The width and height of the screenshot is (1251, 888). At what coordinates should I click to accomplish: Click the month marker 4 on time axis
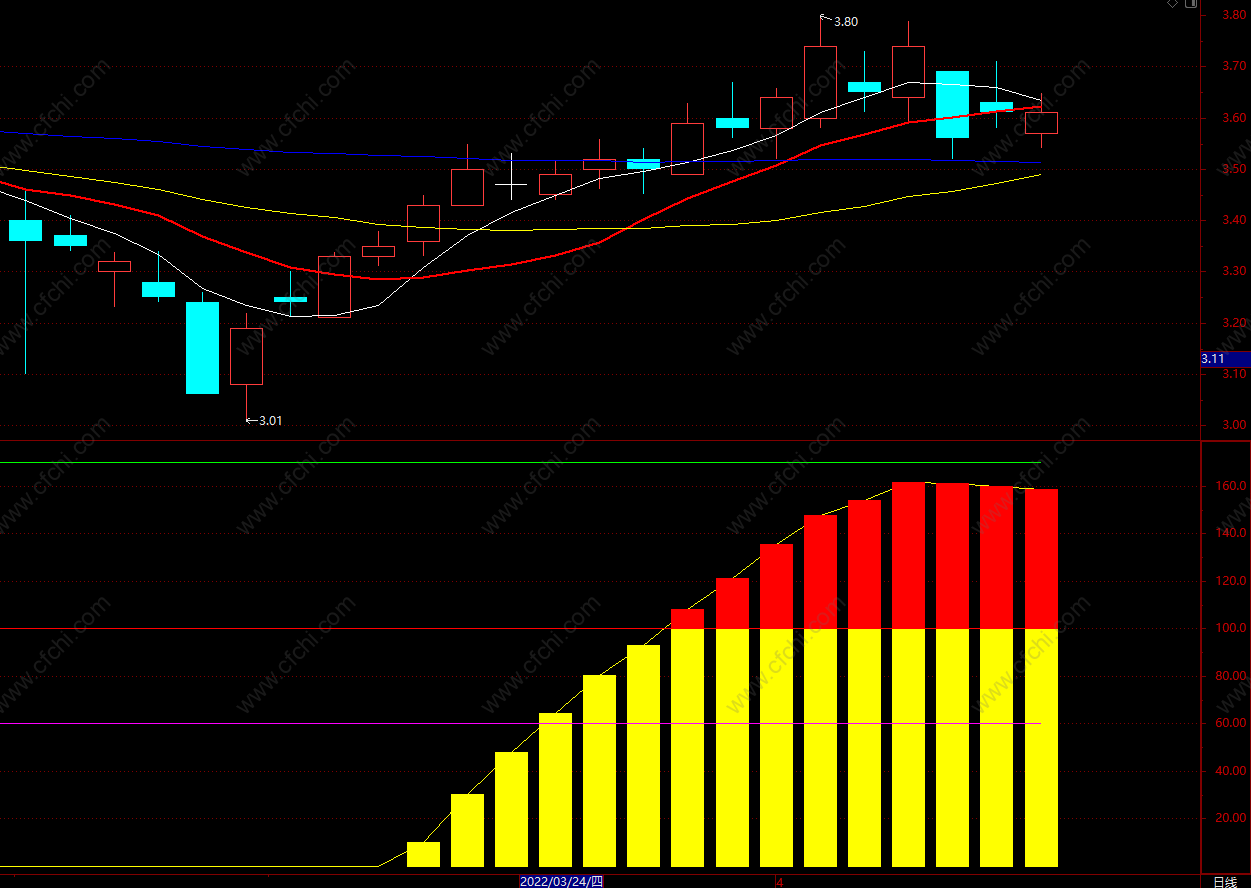(x=780, y=882)
